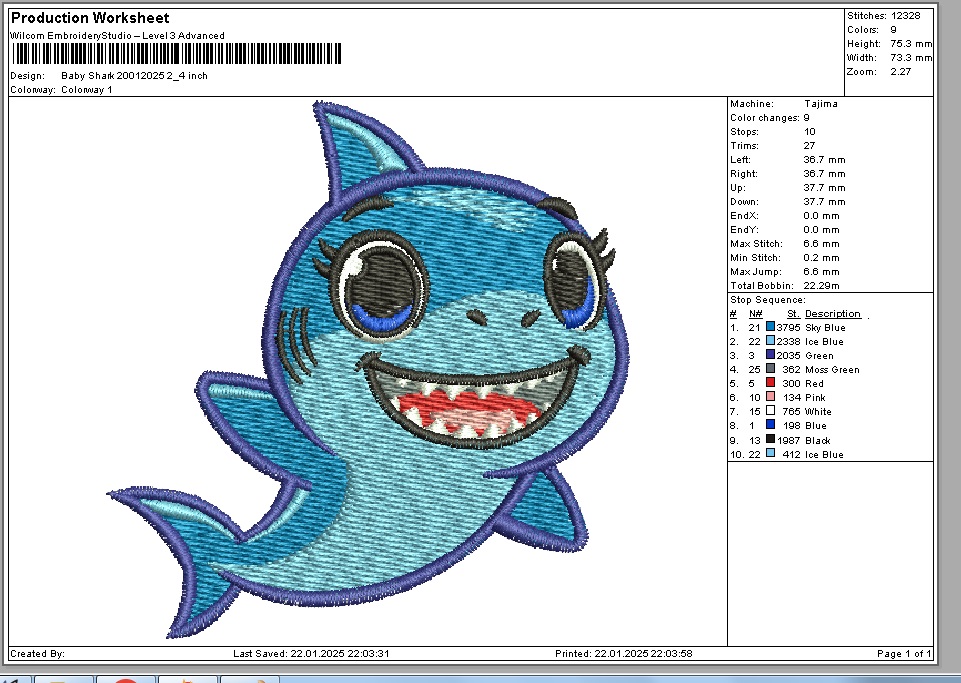Click the 'EndY:' label
The height and width of the screenshot is (683, 961).
click(x=744, y=230)
